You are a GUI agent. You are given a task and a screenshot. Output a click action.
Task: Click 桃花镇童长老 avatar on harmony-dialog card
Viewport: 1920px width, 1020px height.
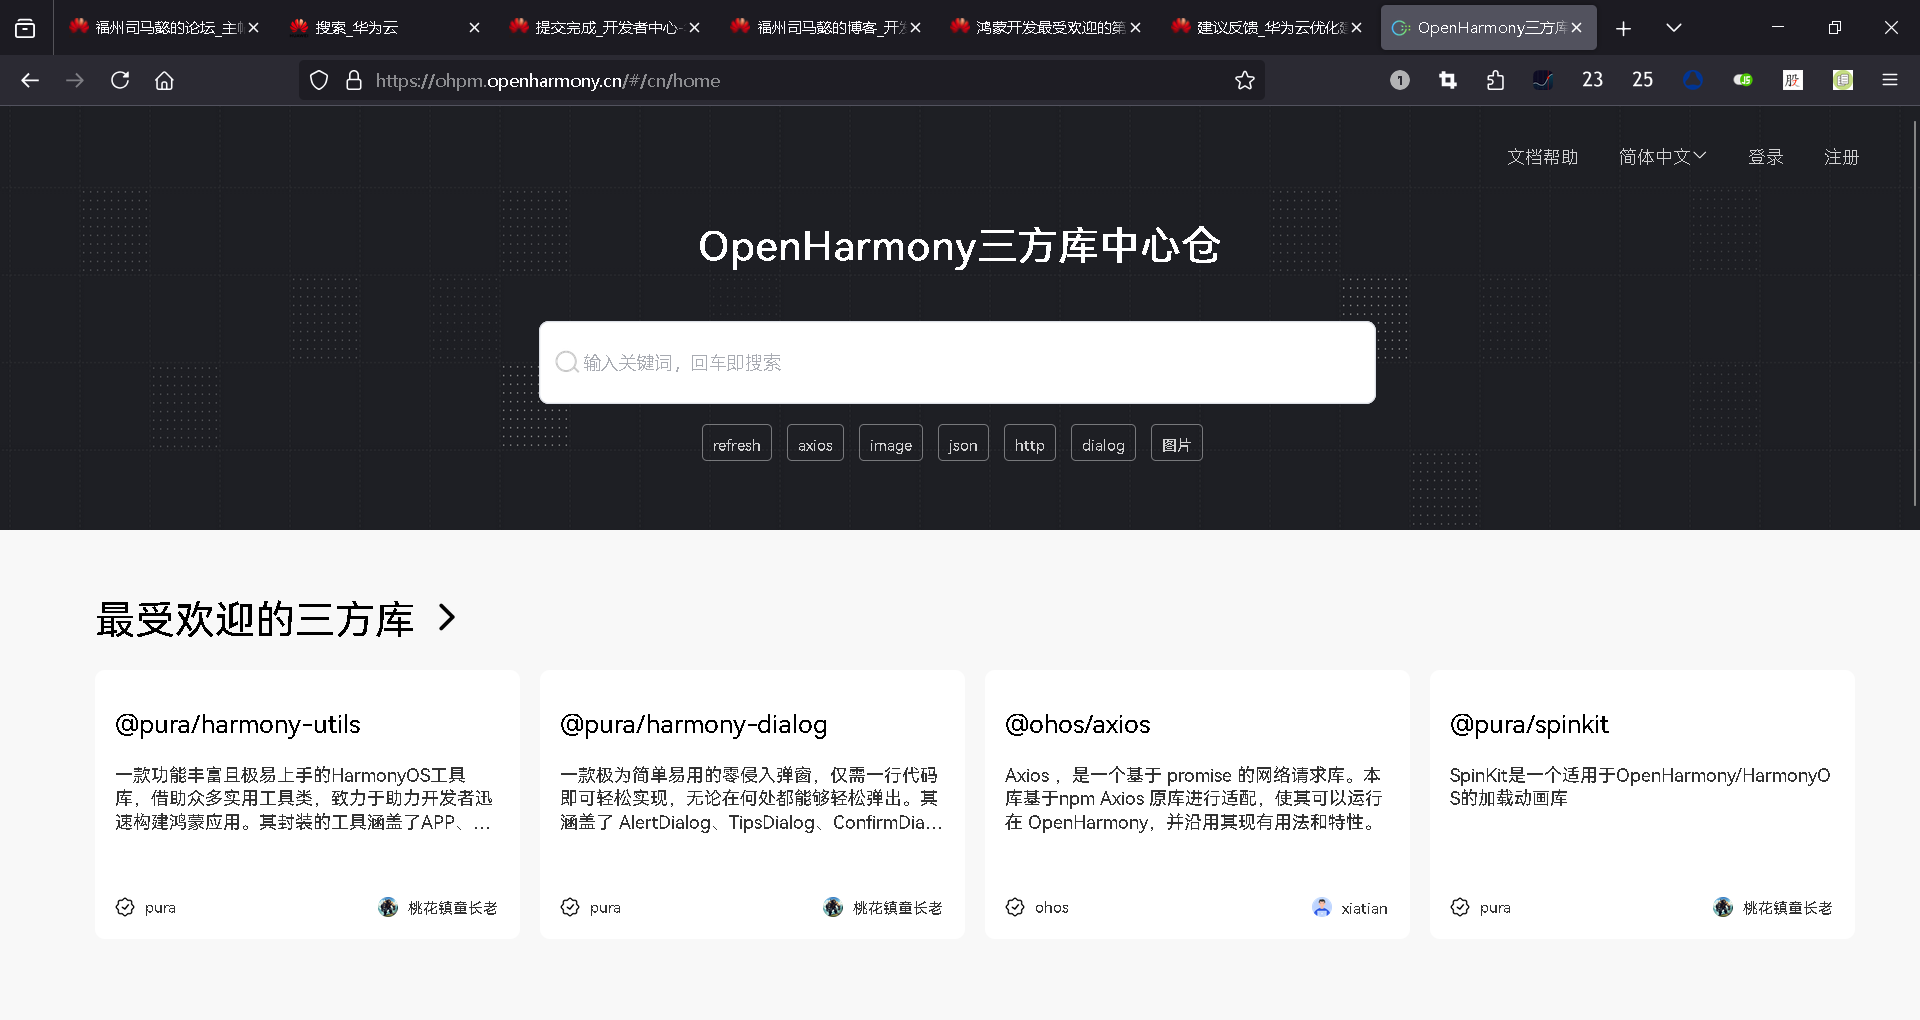point(833,907)
